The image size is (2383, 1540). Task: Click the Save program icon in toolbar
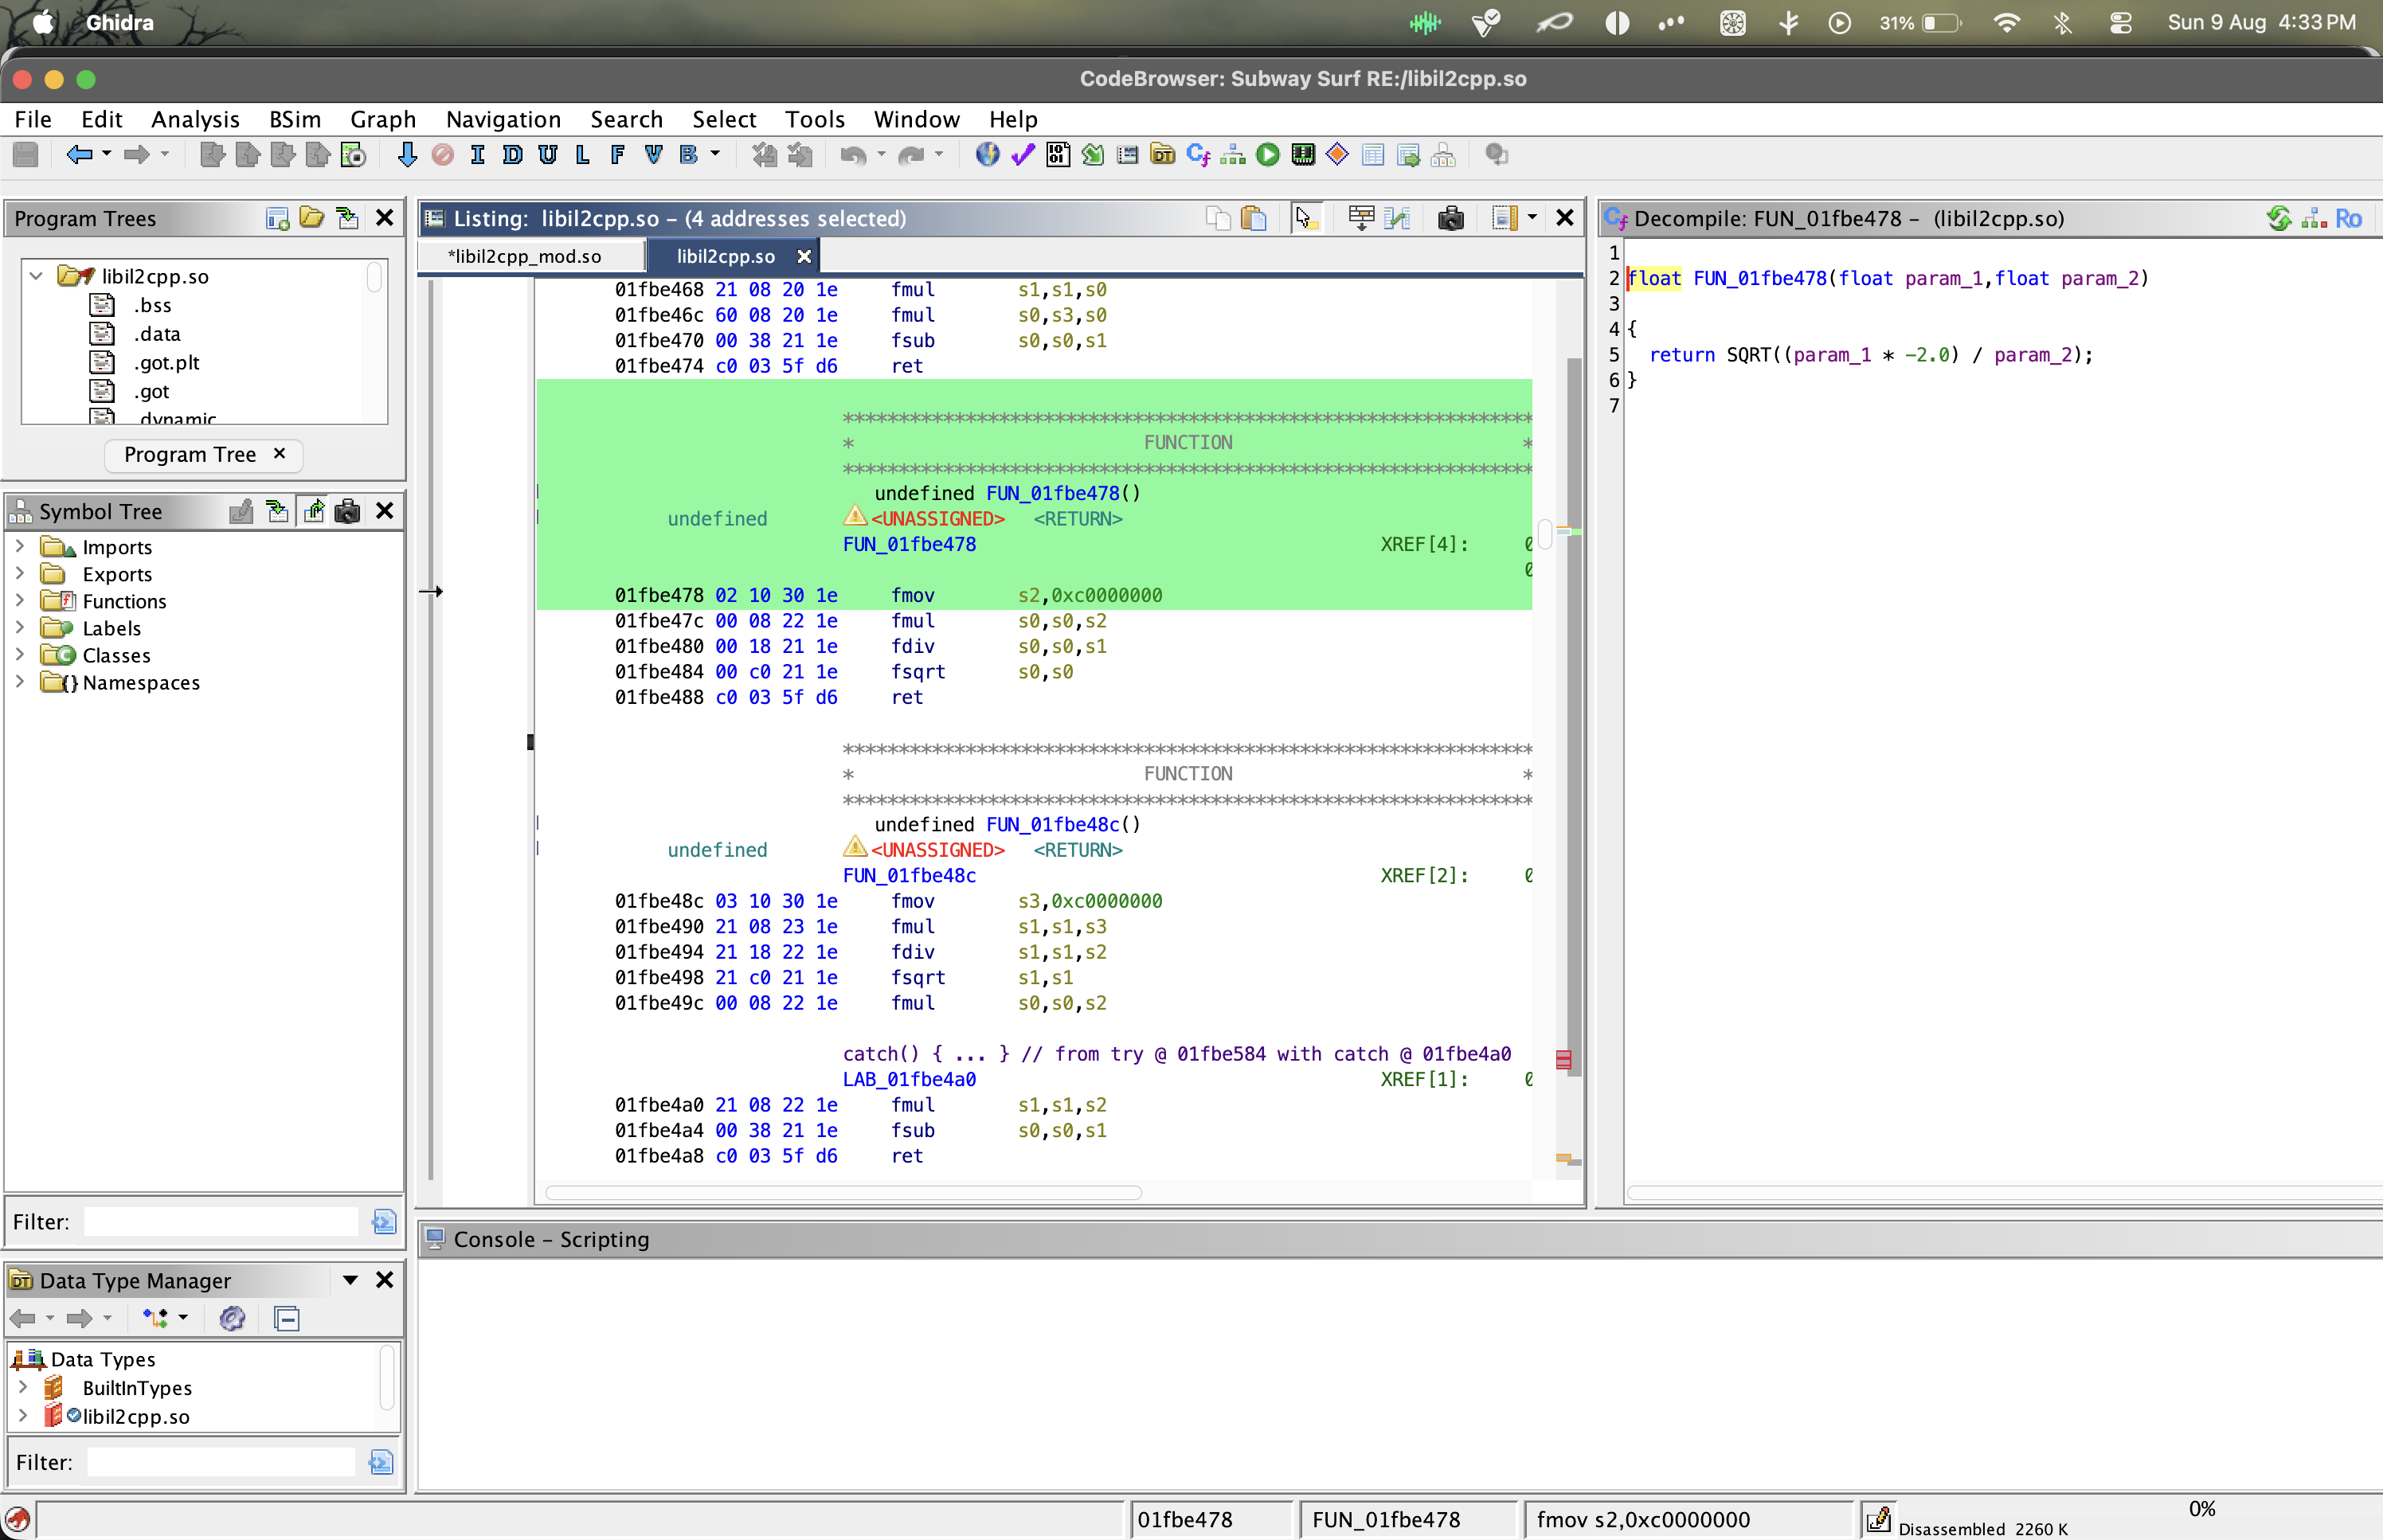[x=26, y=155]
